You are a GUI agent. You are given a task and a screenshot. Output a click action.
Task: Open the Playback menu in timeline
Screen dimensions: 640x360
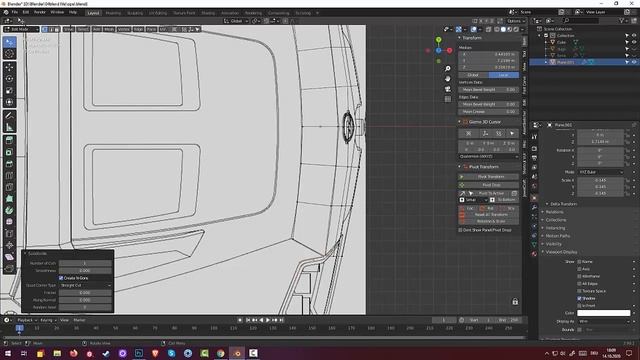[x=27, y=320]
